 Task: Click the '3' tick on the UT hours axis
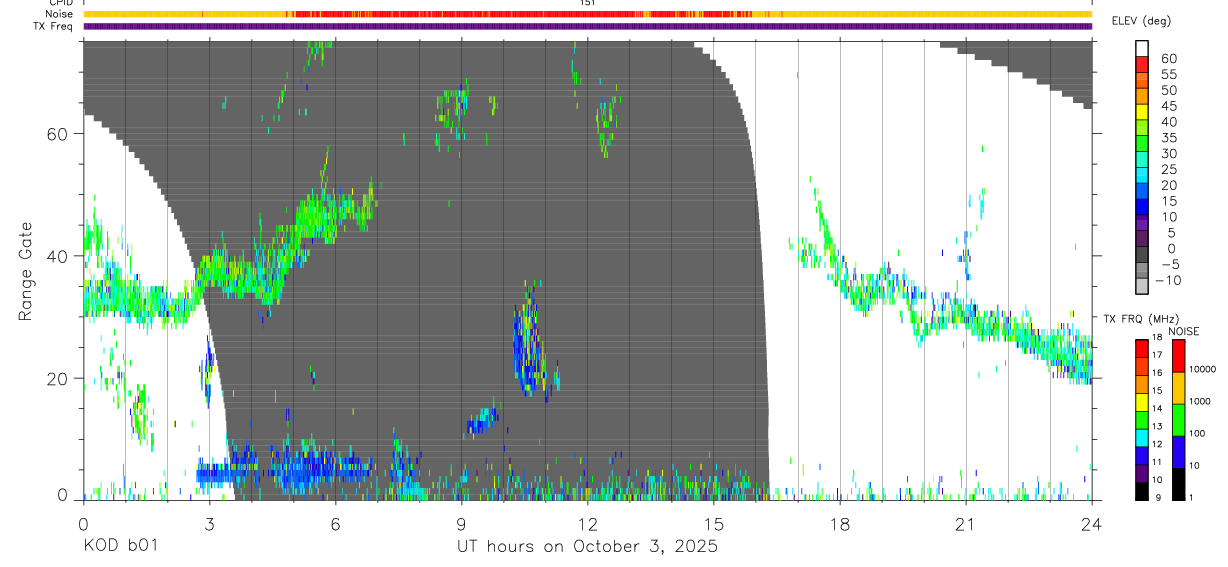[209, 524]
